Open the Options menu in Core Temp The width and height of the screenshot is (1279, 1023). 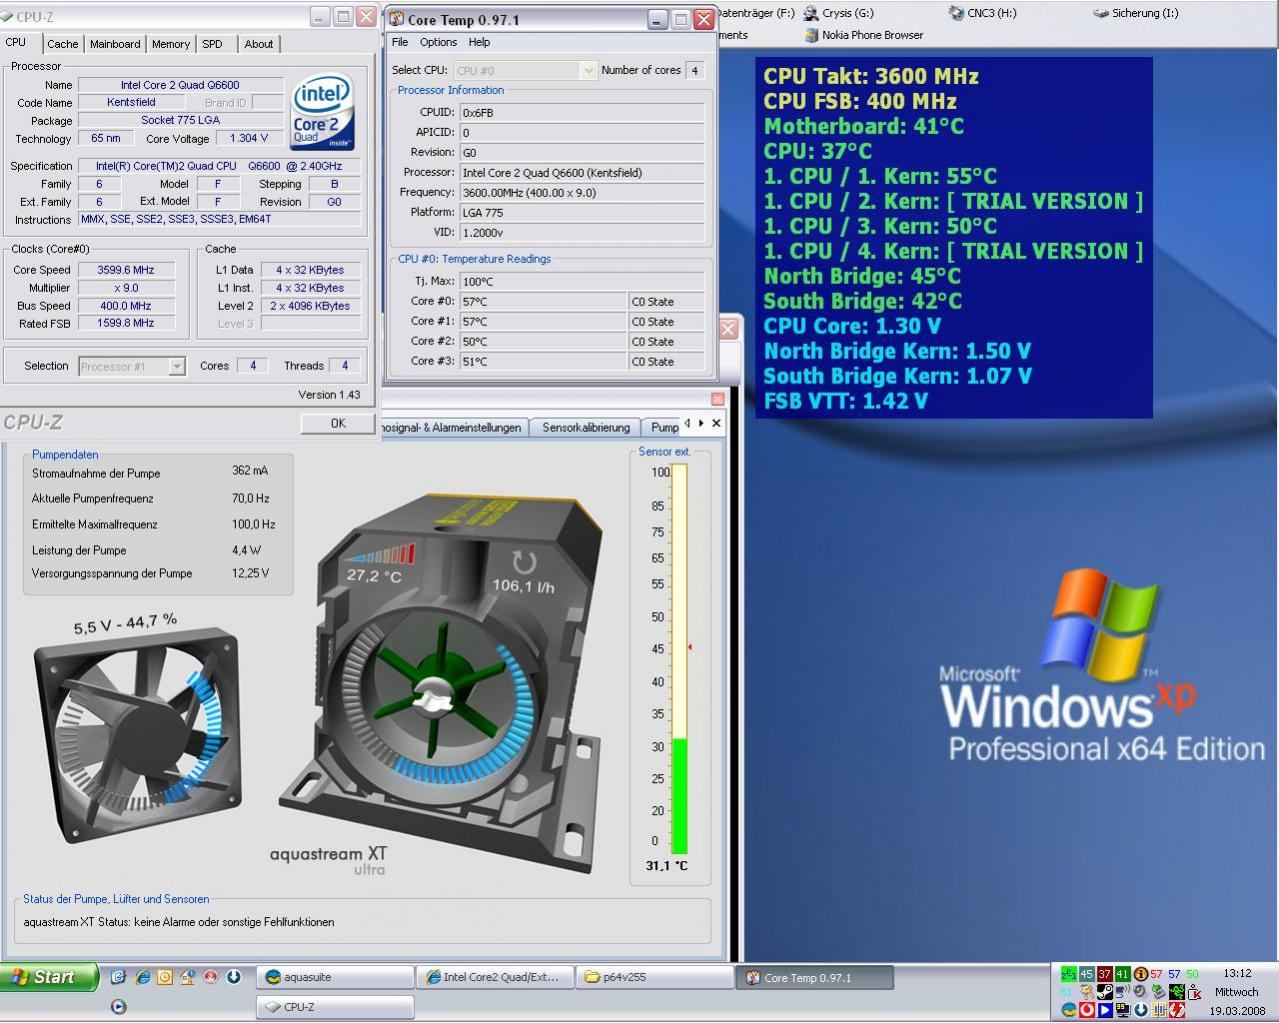click(x=438, y=42)
